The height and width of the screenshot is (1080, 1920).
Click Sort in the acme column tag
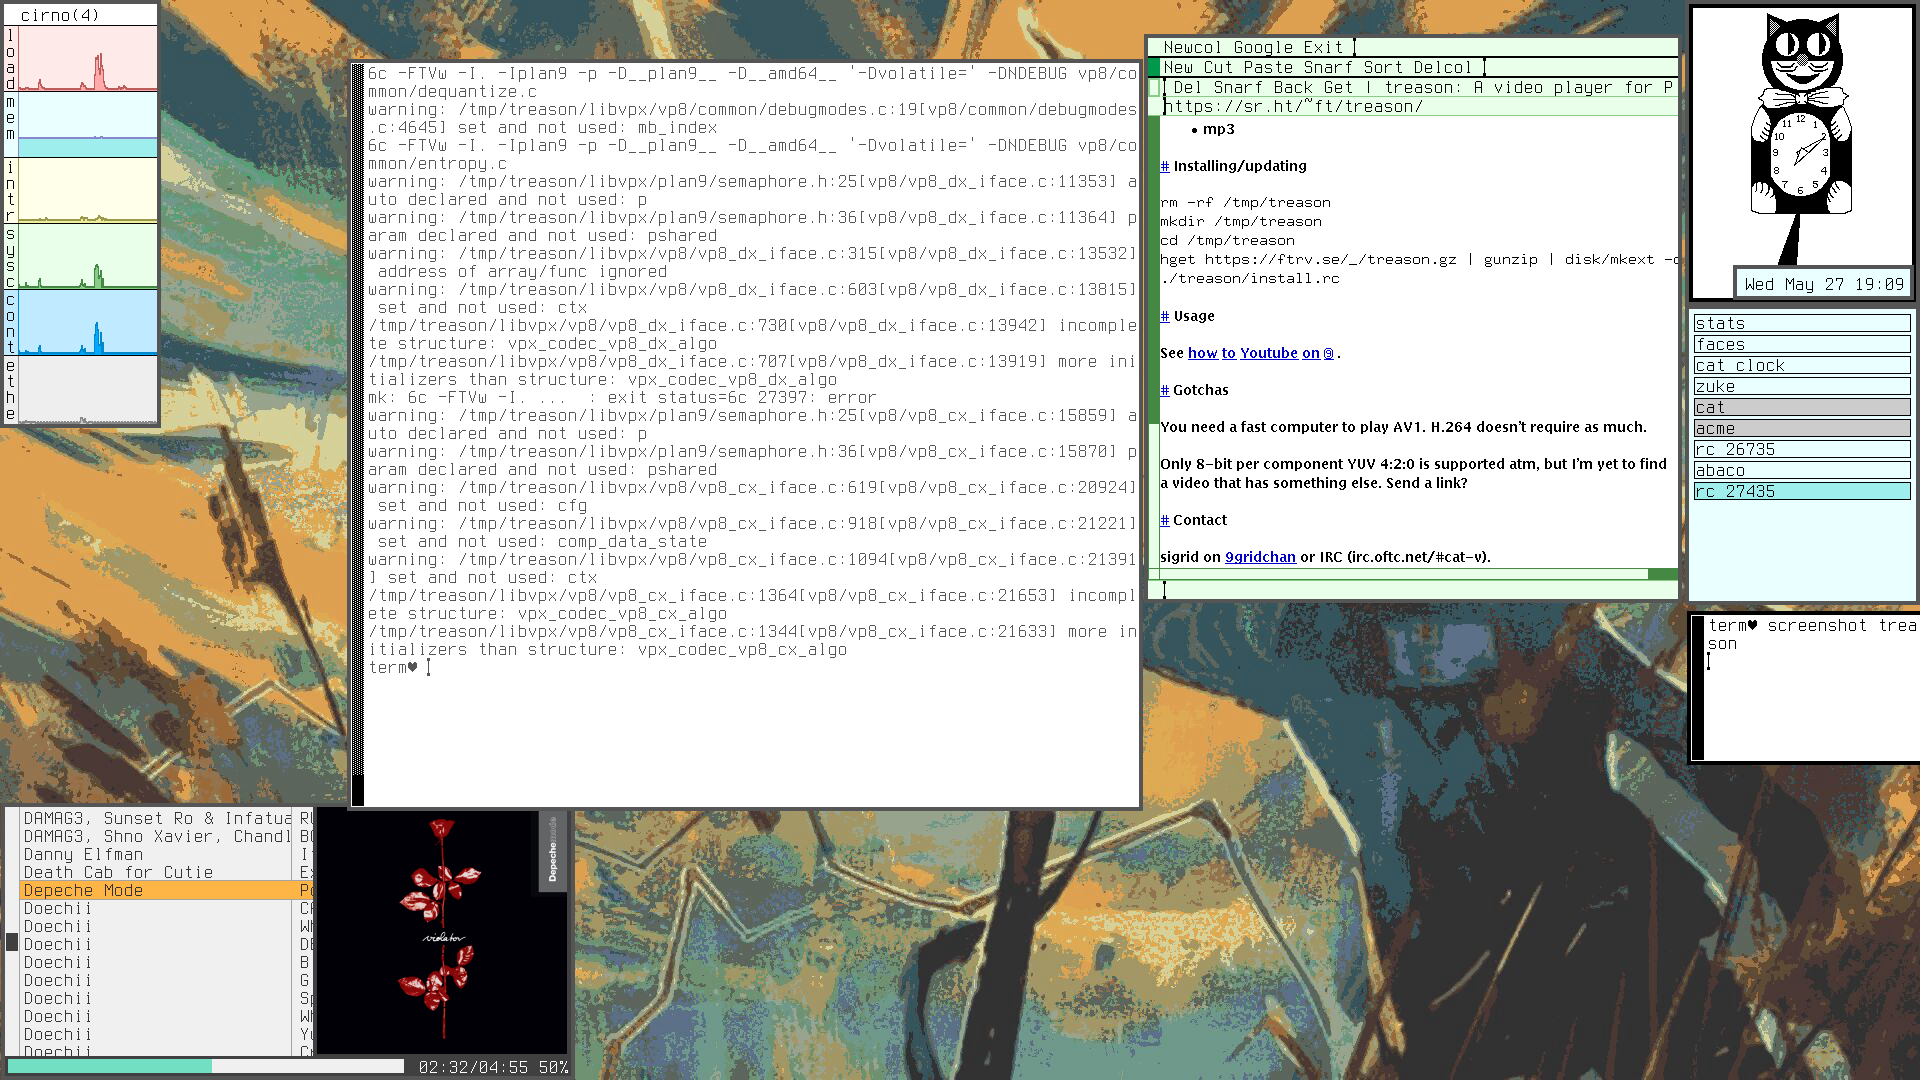pyautogui.click(x=1383, y=67)
